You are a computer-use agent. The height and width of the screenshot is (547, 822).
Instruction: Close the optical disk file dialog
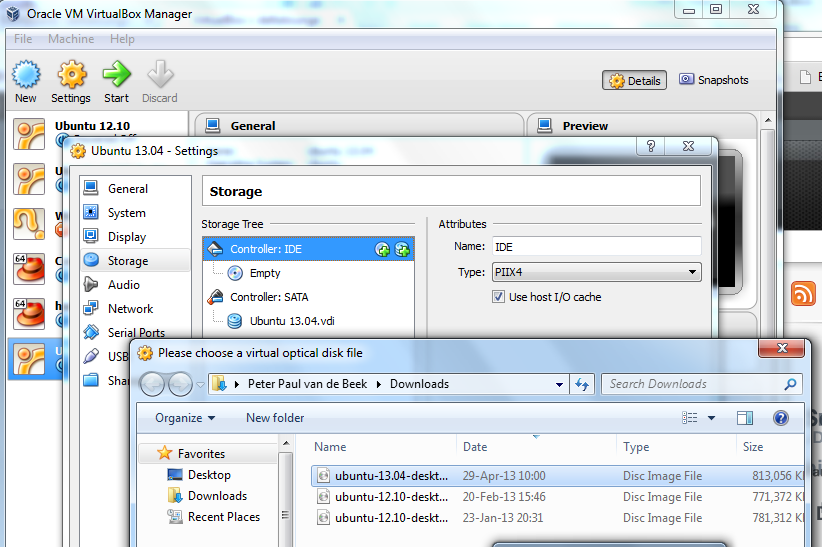[x=782, y=348]
